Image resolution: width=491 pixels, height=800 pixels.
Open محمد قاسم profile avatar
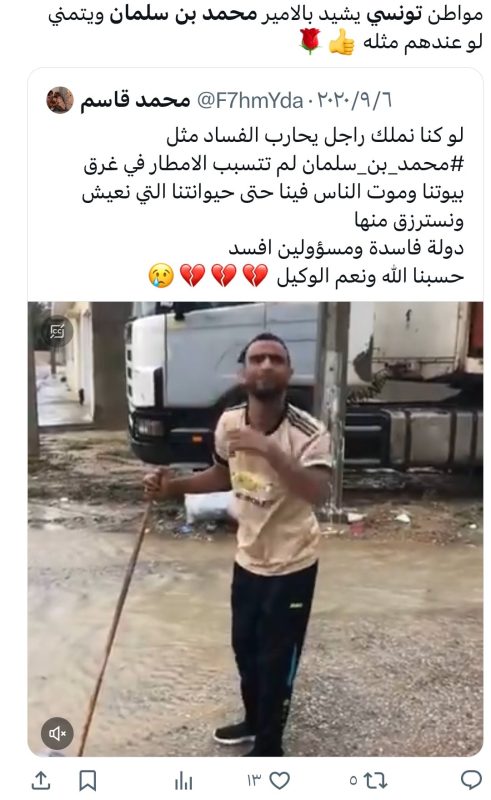tap(60, 100)
